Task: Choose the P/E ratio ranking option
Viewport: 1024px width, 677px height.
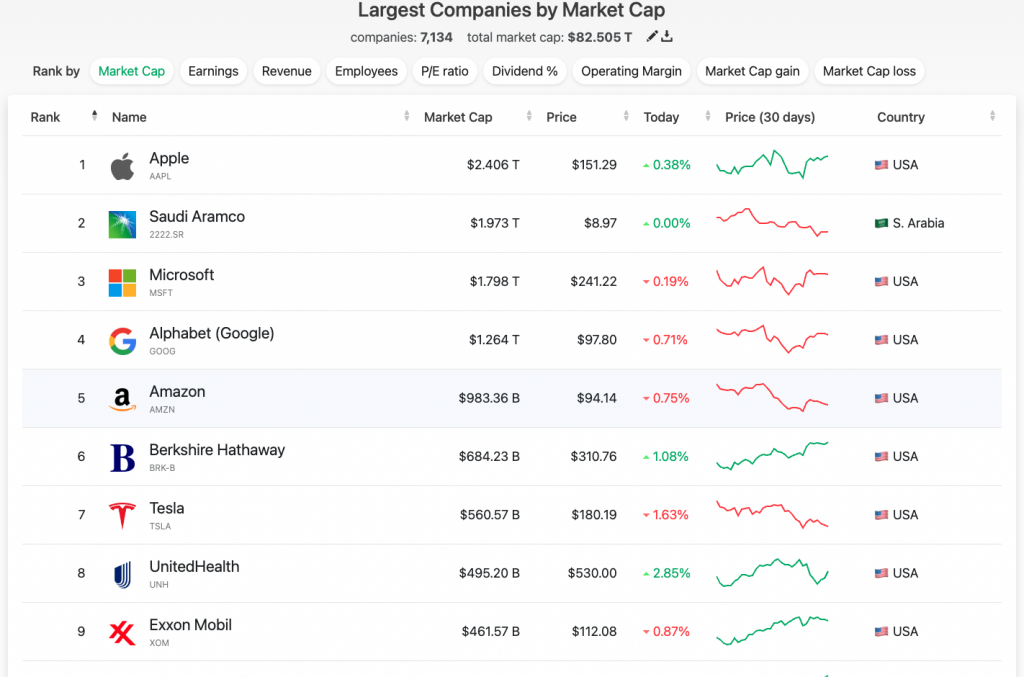Action: [444, 71]
